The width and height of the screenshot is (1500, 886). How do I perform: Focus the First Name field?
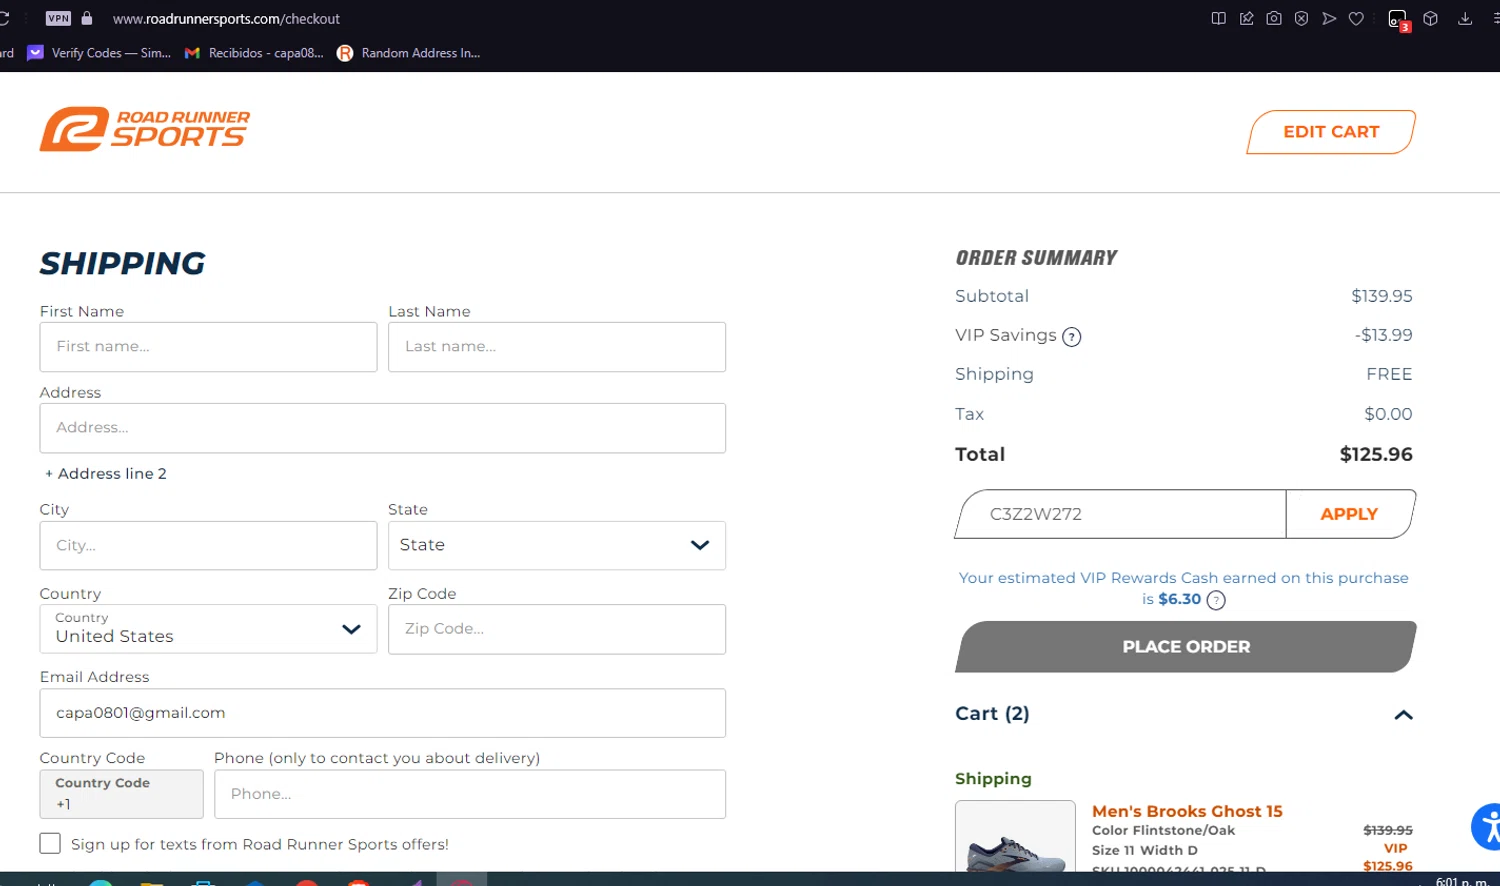(x=208, y=347)
